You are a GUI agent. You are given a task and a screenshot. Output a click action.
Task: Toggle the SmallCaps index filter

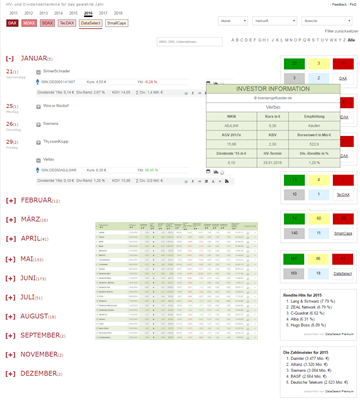[x=117, y=23]
